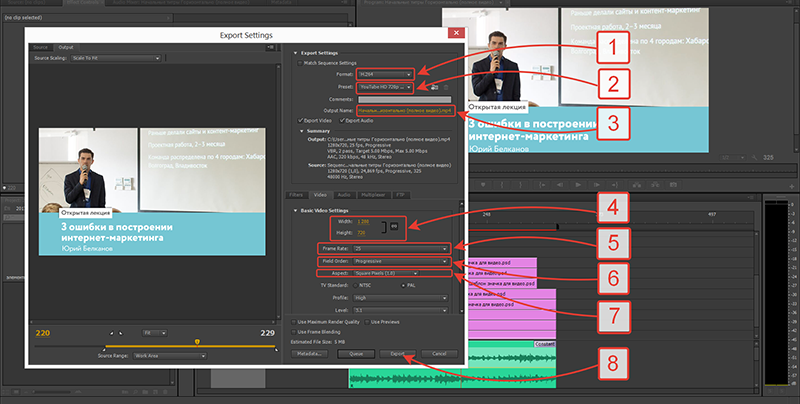
Task: Click the yellow playhead marker on preview timeline
Action: 197,341
